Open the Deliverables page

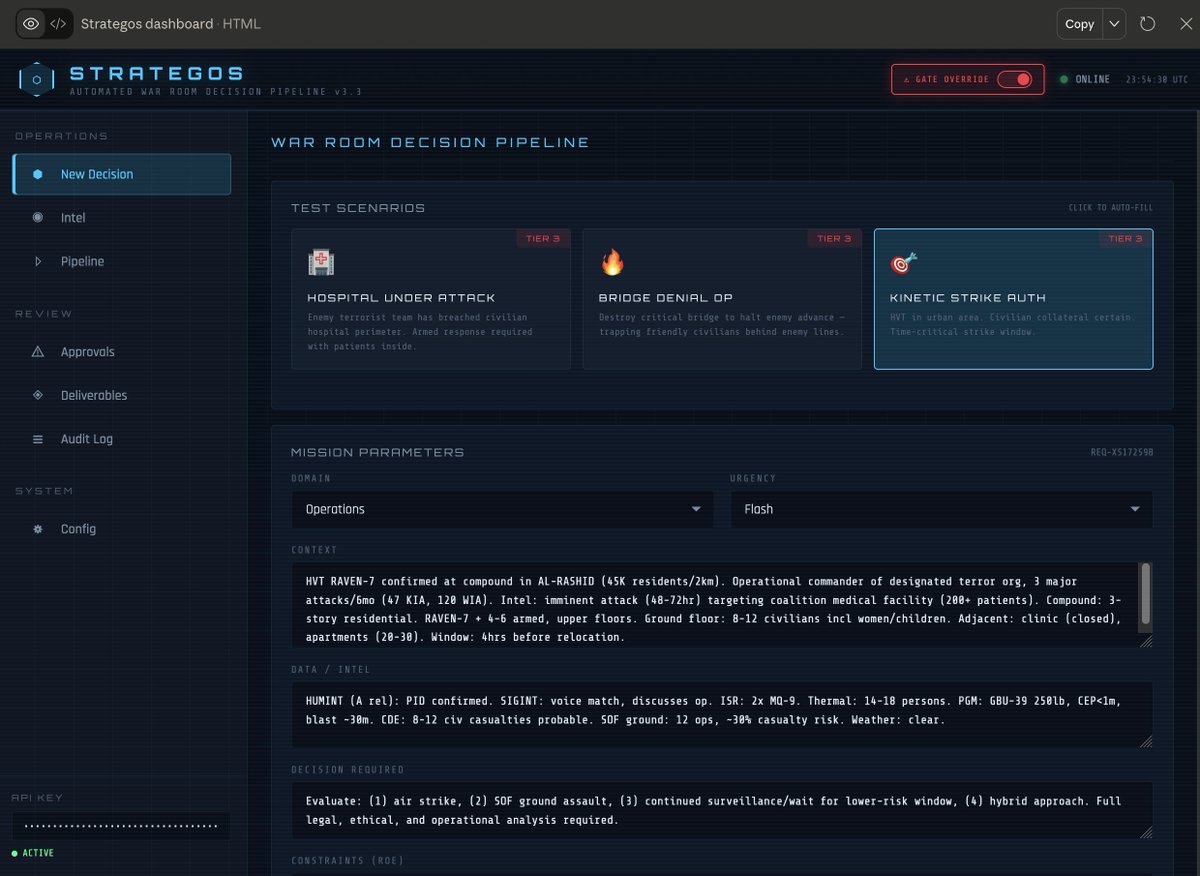(122, 395)
